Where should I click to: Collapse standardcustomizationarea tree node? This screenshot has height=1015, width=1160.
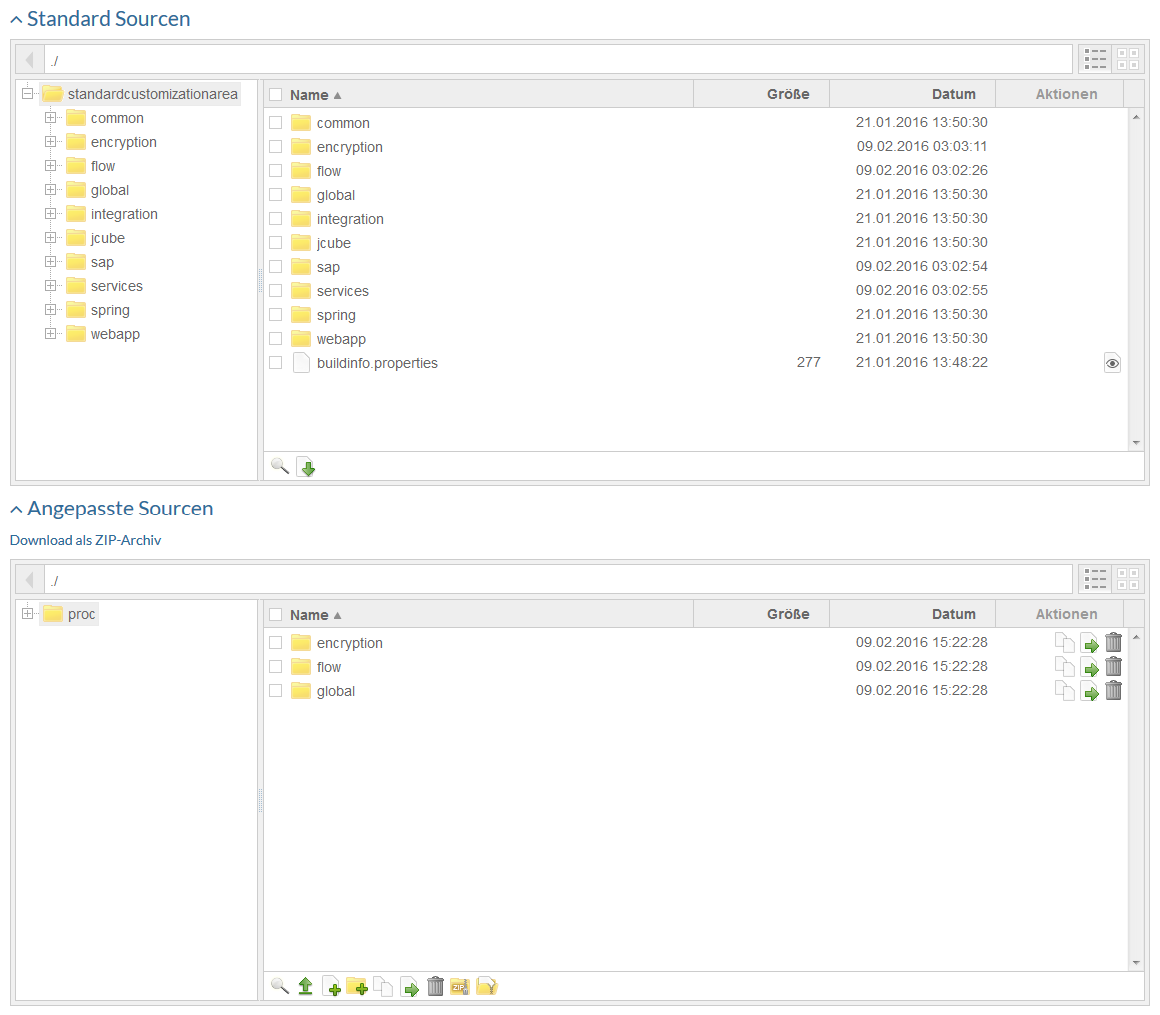pyautogui.click(x=27, y=93)
